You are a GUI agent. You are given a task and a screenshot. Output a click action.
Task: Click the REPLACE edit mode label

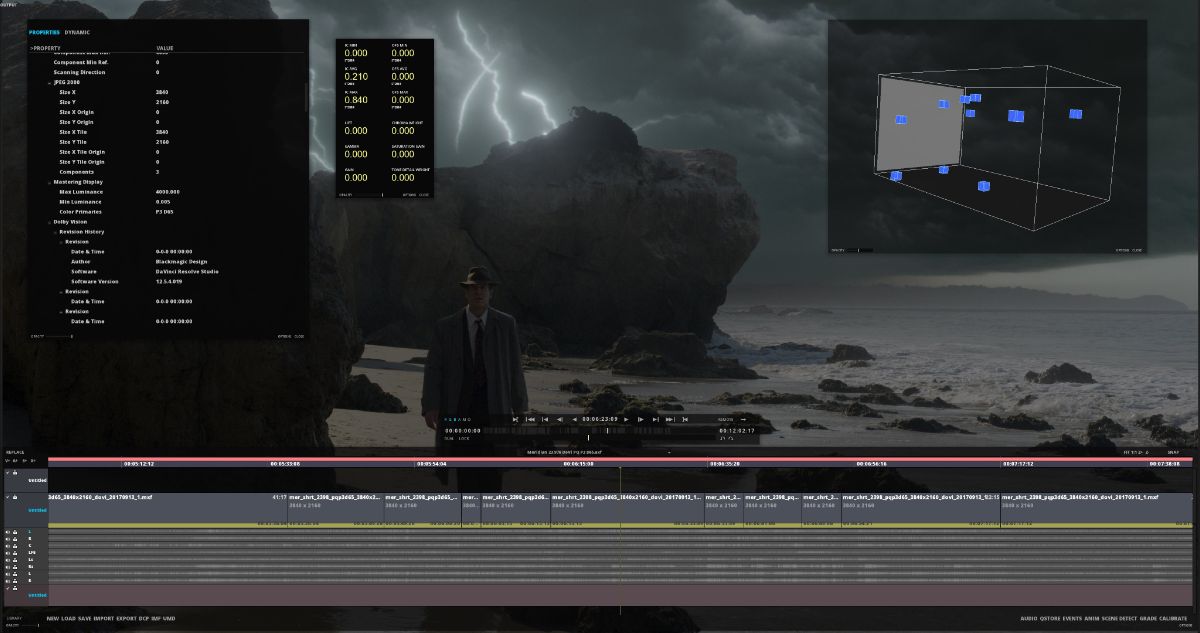(14, 452)
